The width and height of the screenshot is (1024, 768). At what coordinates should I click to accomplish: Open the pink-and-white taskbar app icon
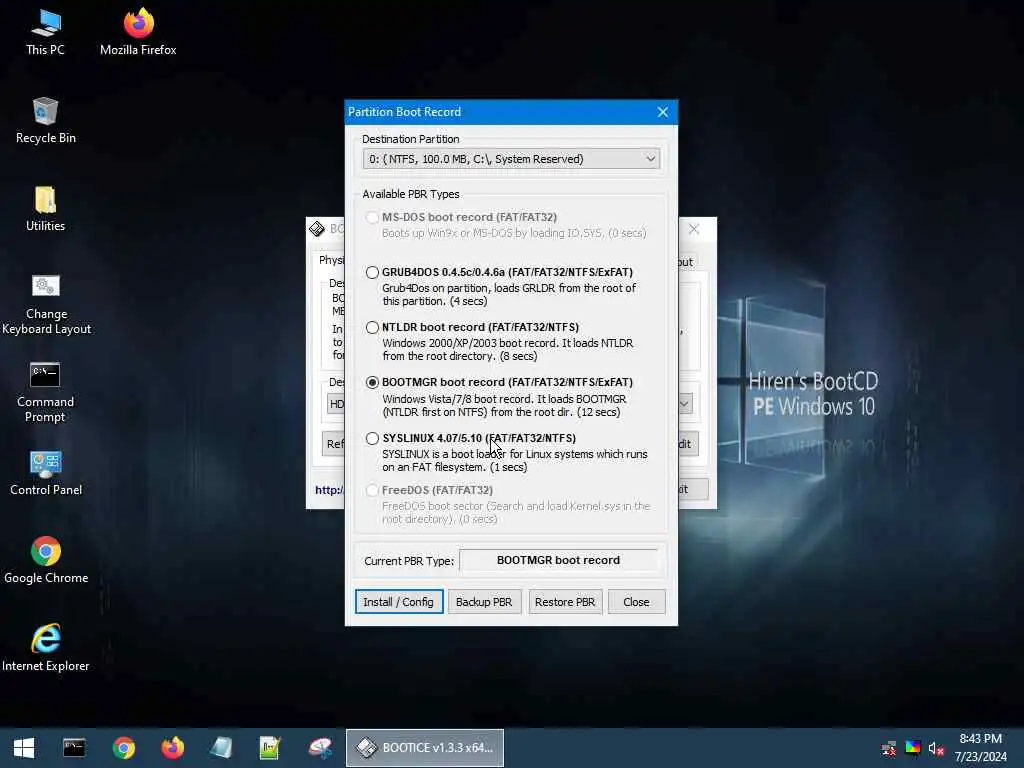pos(320,748)
